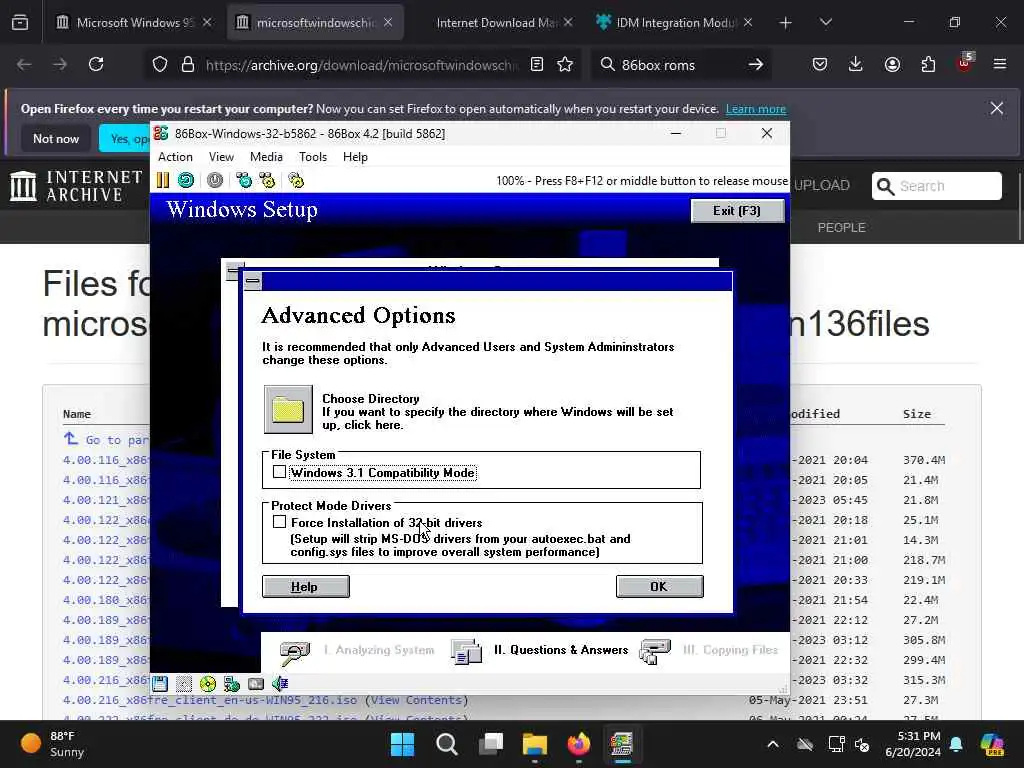Screen dimensions: 1024x768
Task: Switch to Microsoft Windows 95 Firefox tab
Action: point(135,22)
